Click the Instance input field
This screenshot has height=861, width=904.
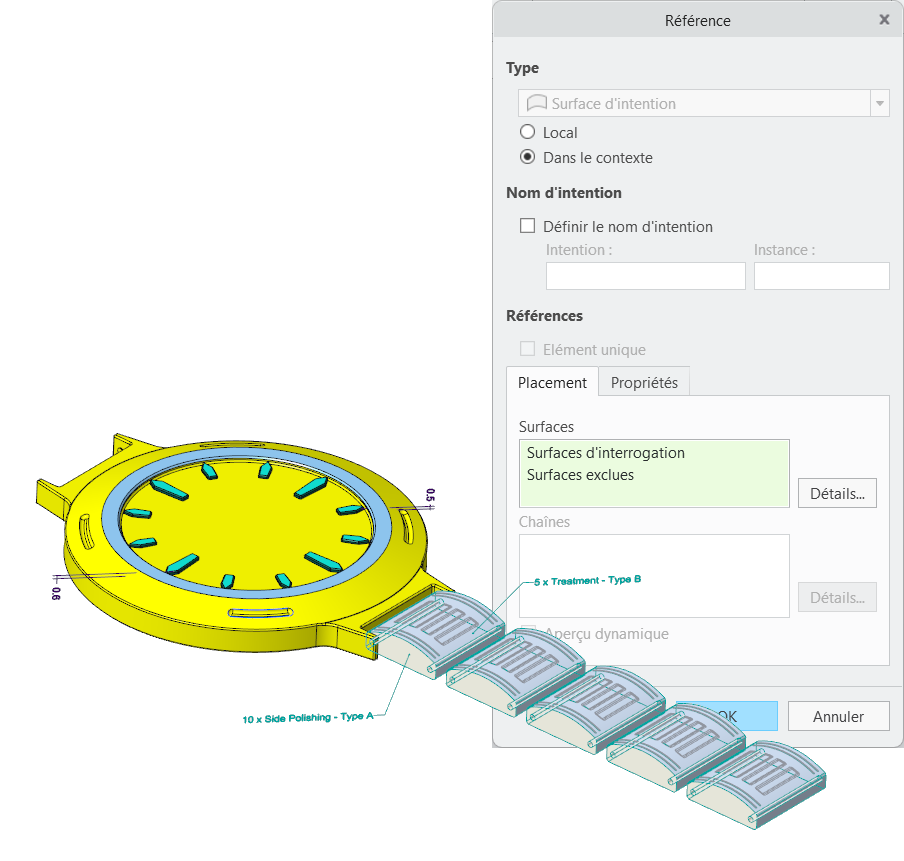point(821,276)
